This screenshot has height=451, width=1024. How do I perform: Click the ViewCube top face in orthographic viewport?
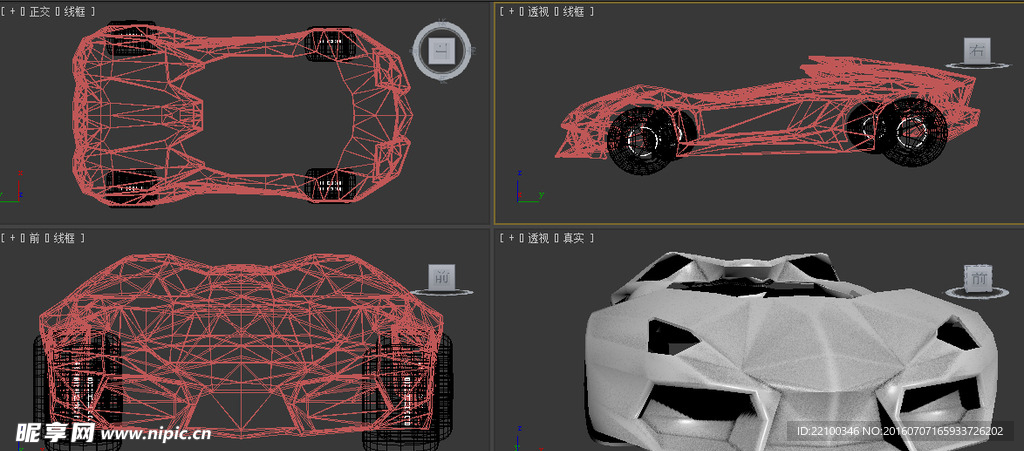click(x=442, y=50)
